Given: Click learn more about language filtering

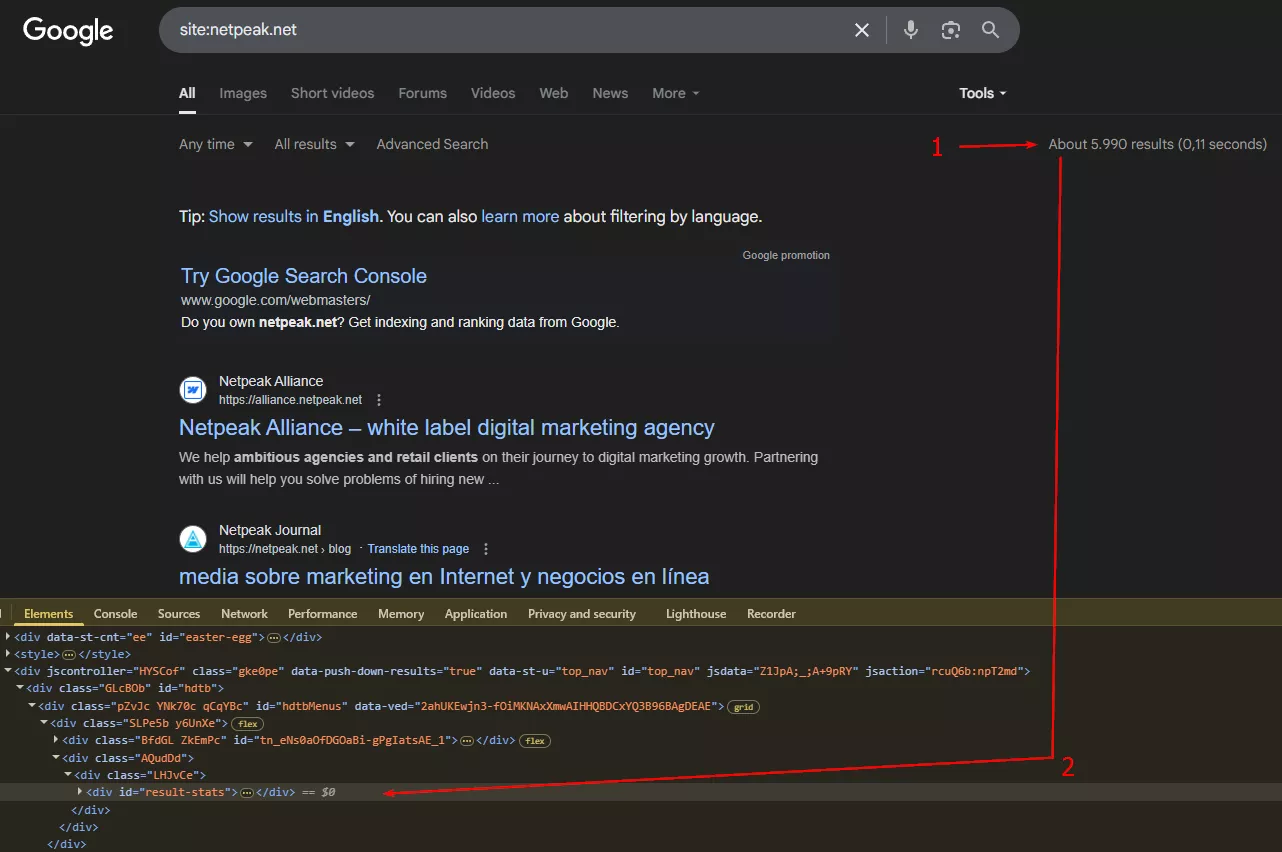Looking at the screenshot, I should [520, 216].
